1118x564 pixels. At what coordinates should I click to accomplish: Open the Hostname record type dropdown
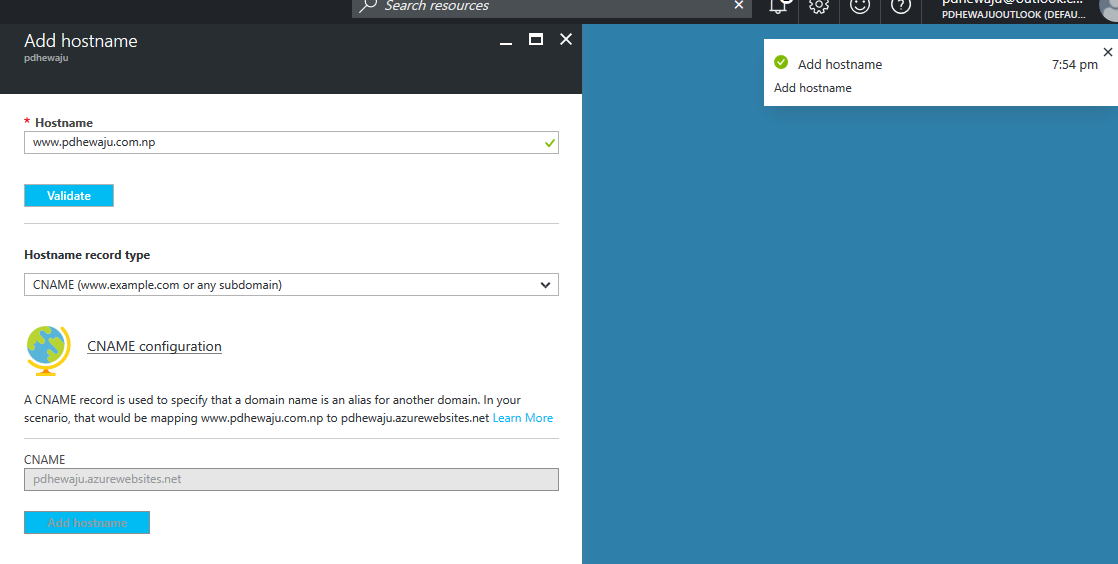291,285
